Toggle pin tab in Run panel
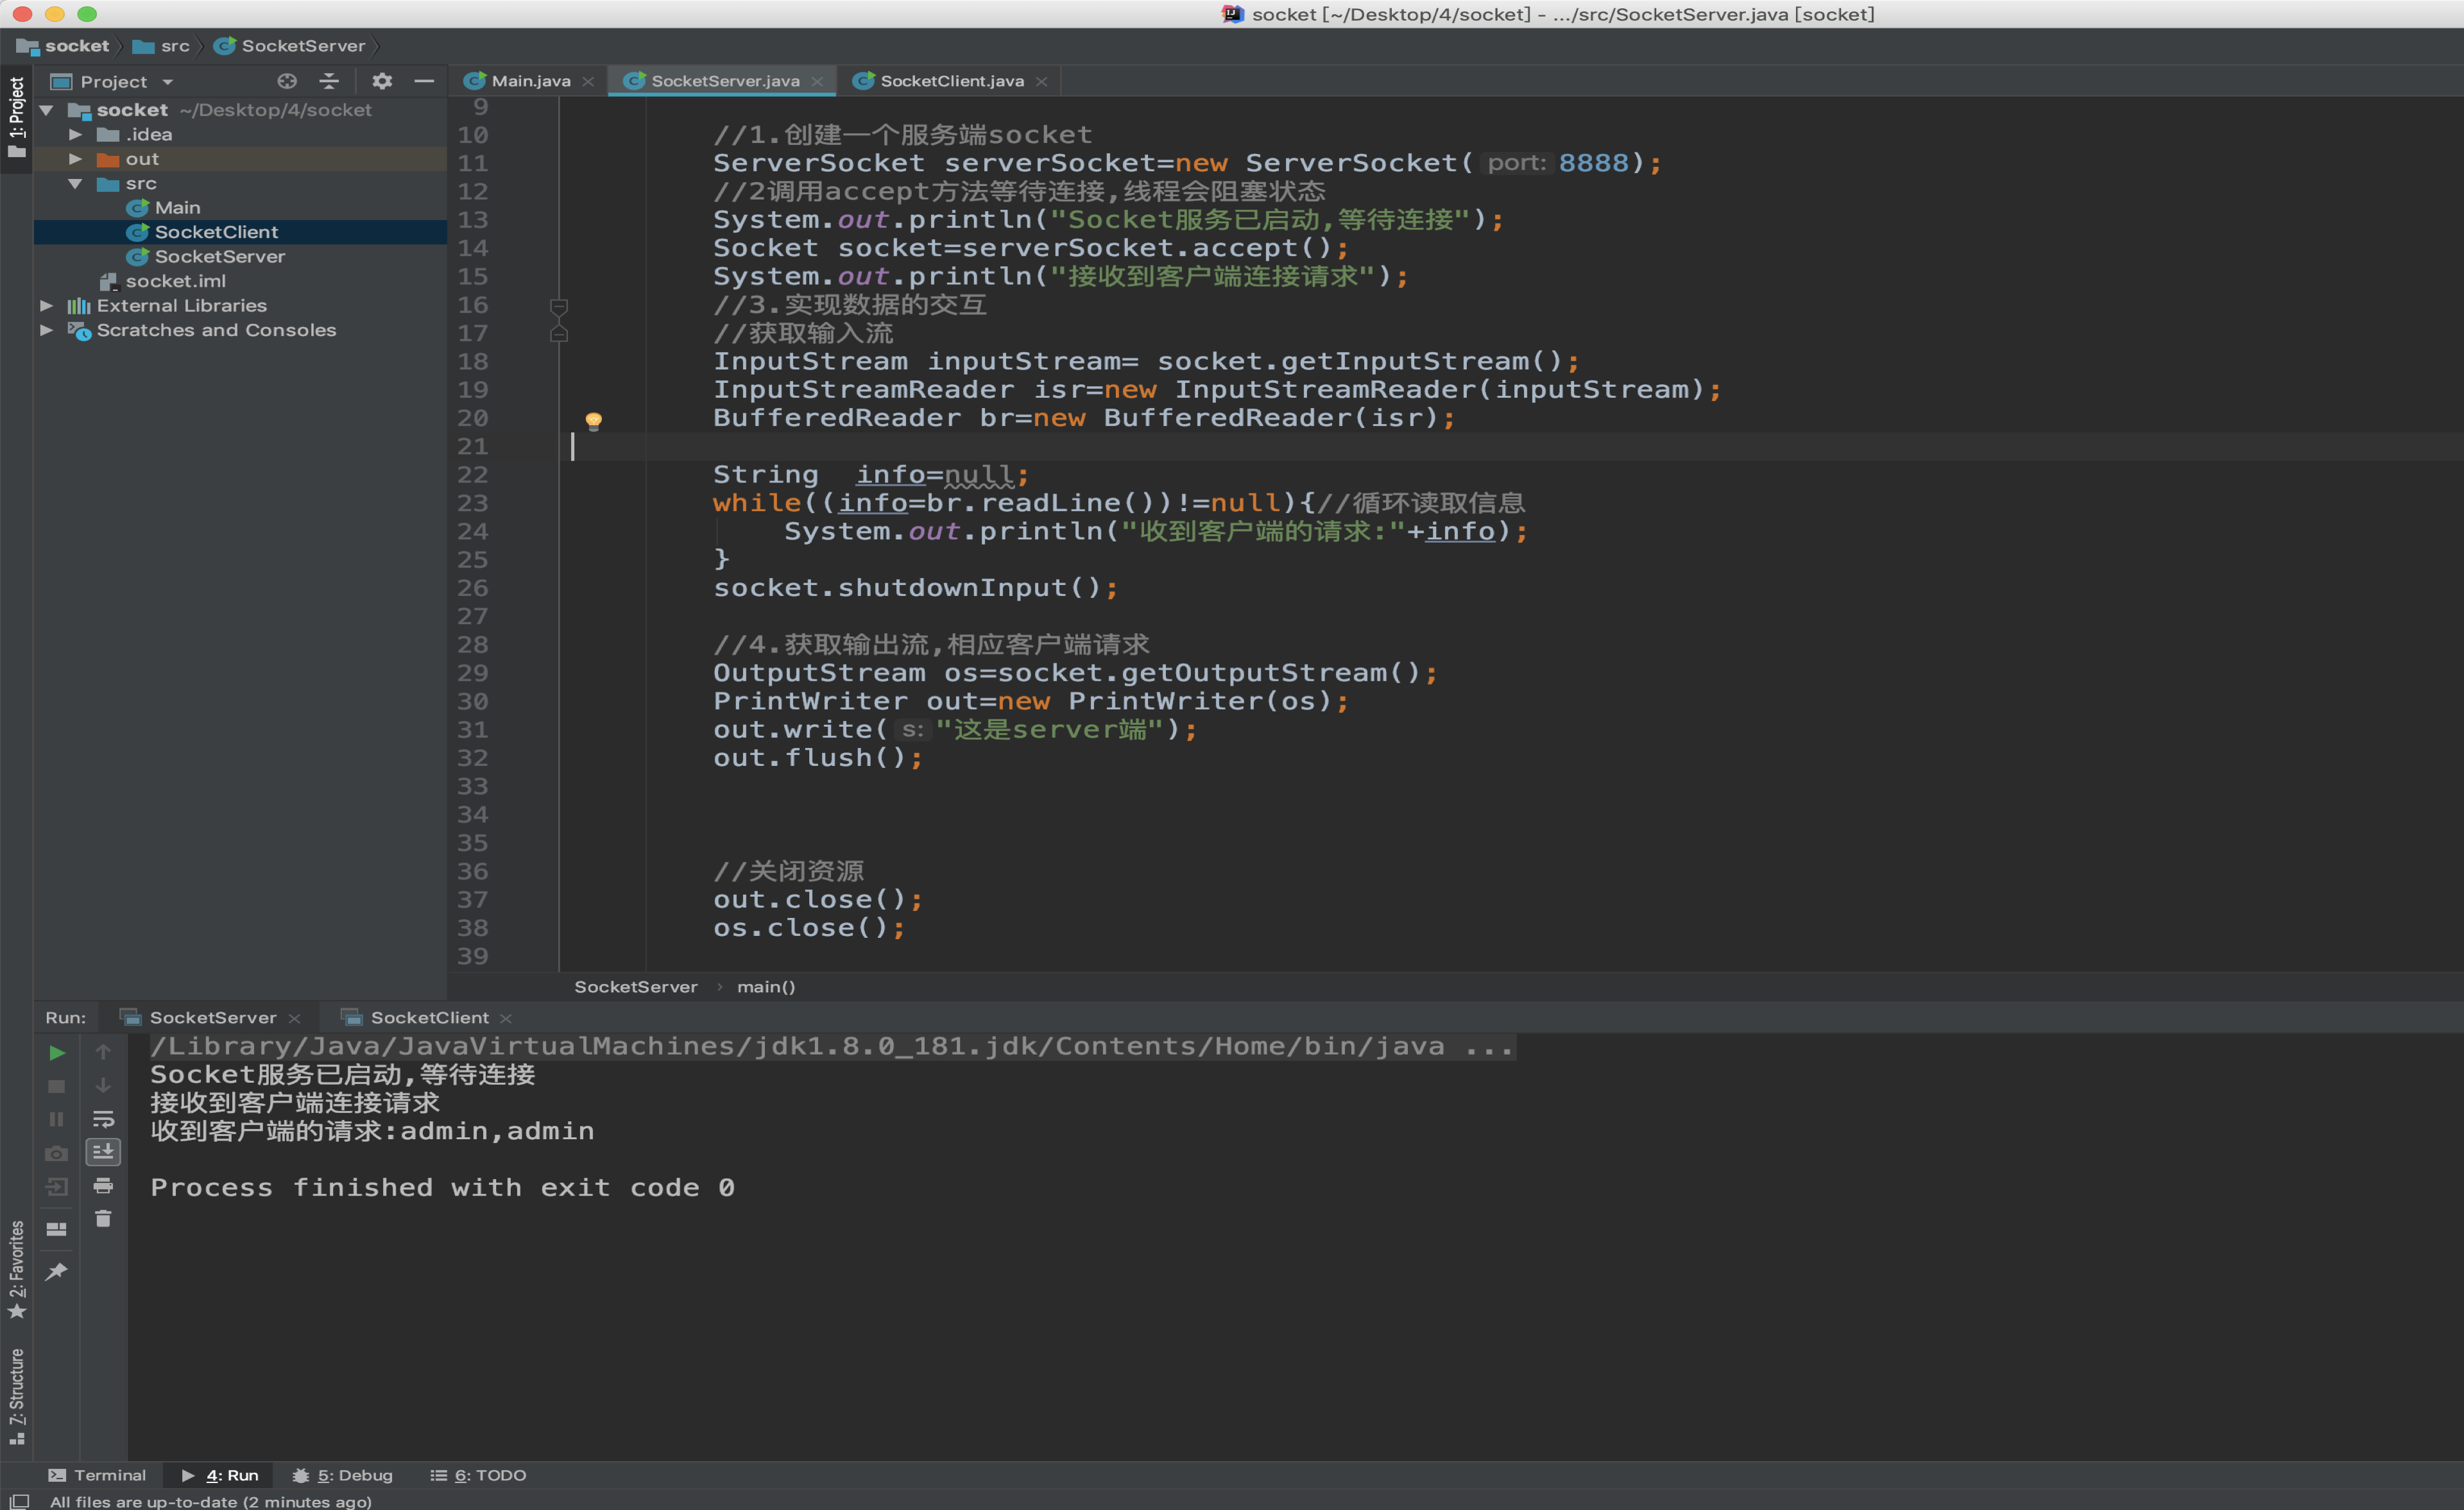This screenshot has width=2464, height=1510. 57,1271
